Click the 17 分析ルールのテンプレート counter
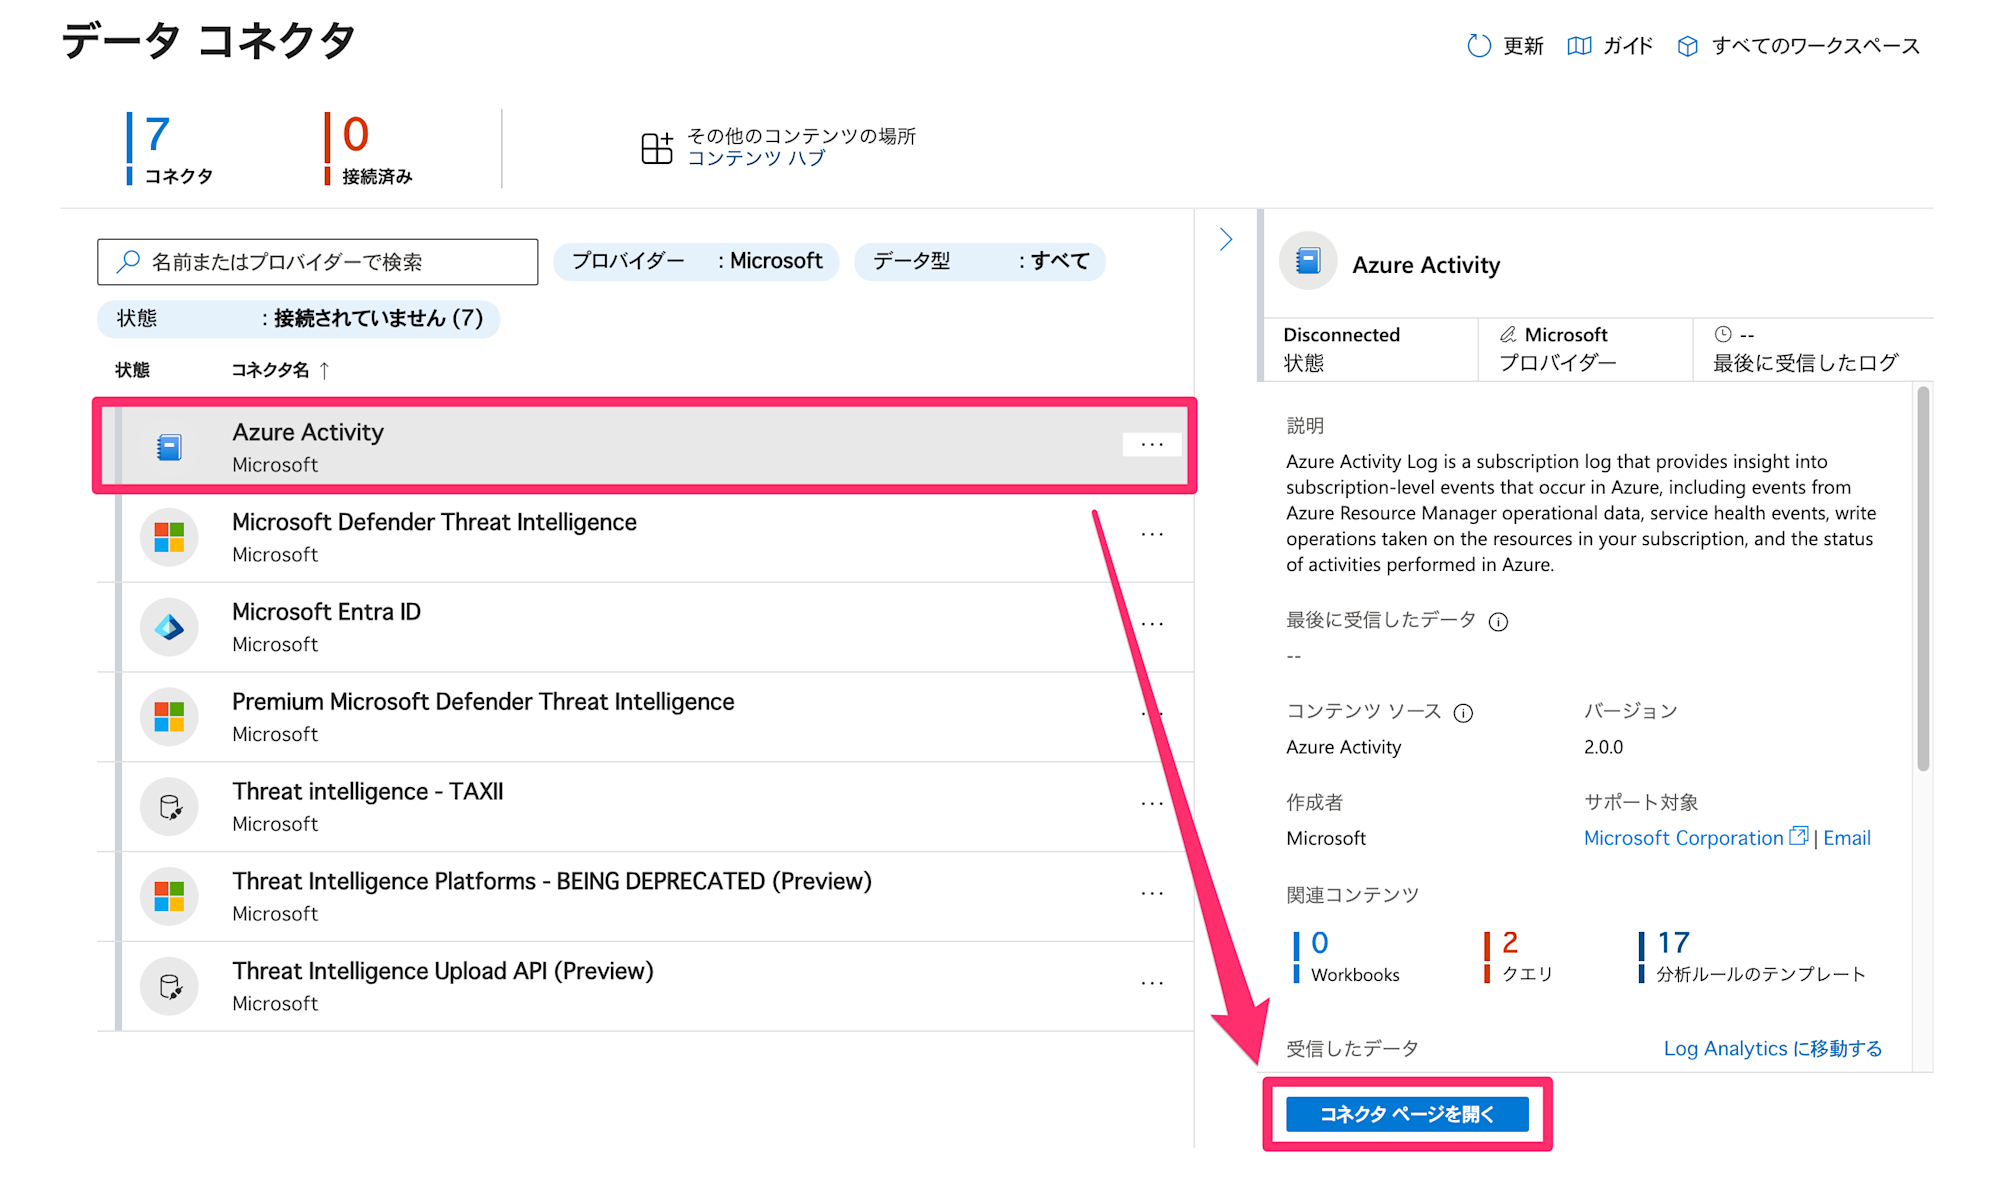 1752,957
